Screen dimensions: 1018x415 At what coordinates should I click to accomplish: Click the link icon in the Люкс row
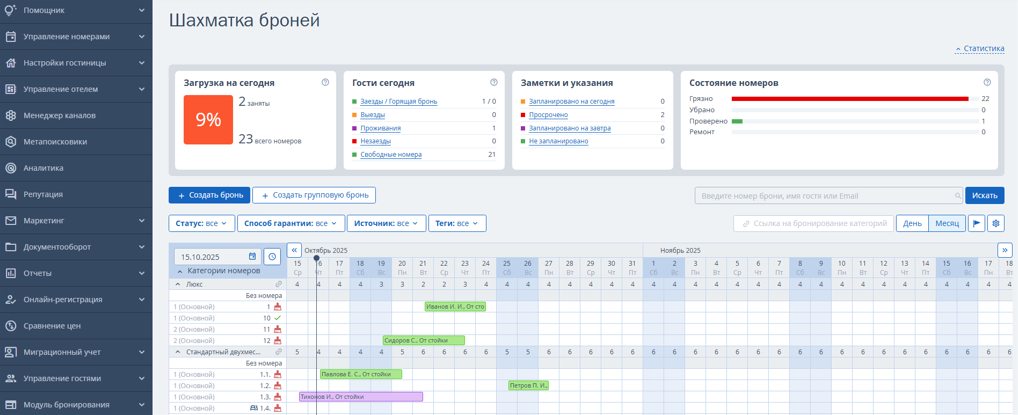[x=279, y=284]
